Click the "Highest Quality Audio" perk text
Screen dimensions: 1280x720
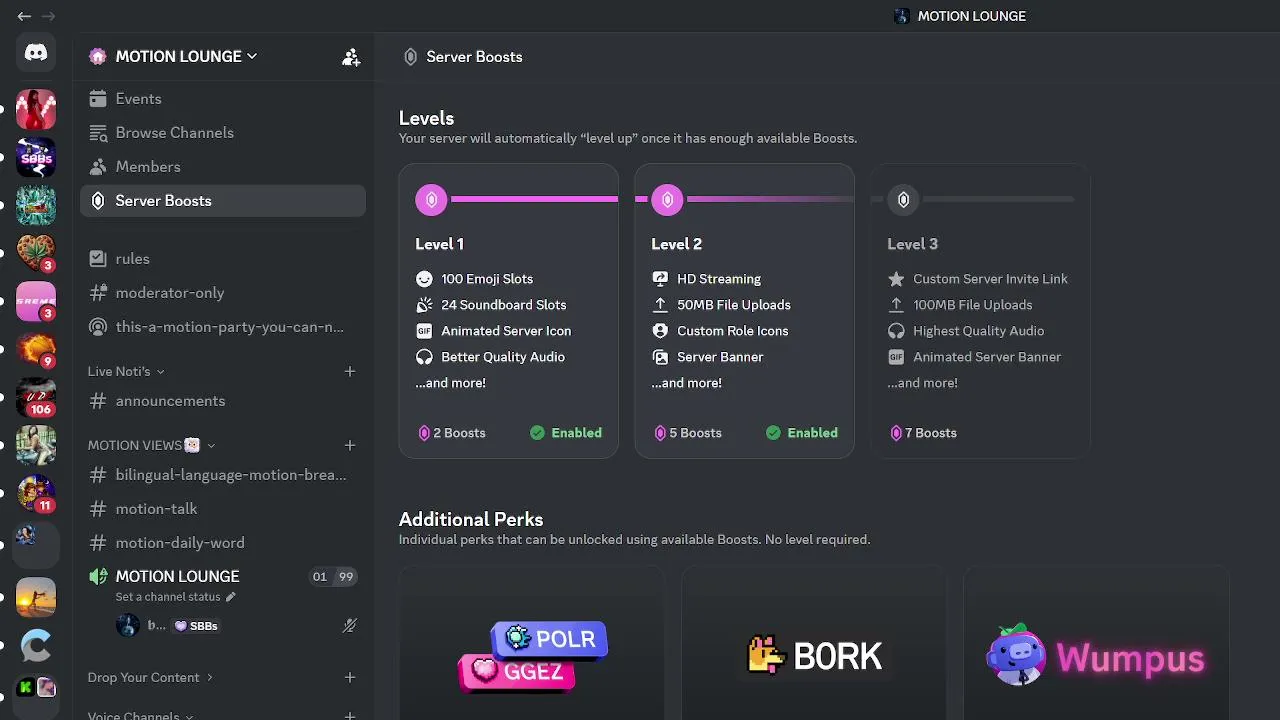tap(978, 331)
